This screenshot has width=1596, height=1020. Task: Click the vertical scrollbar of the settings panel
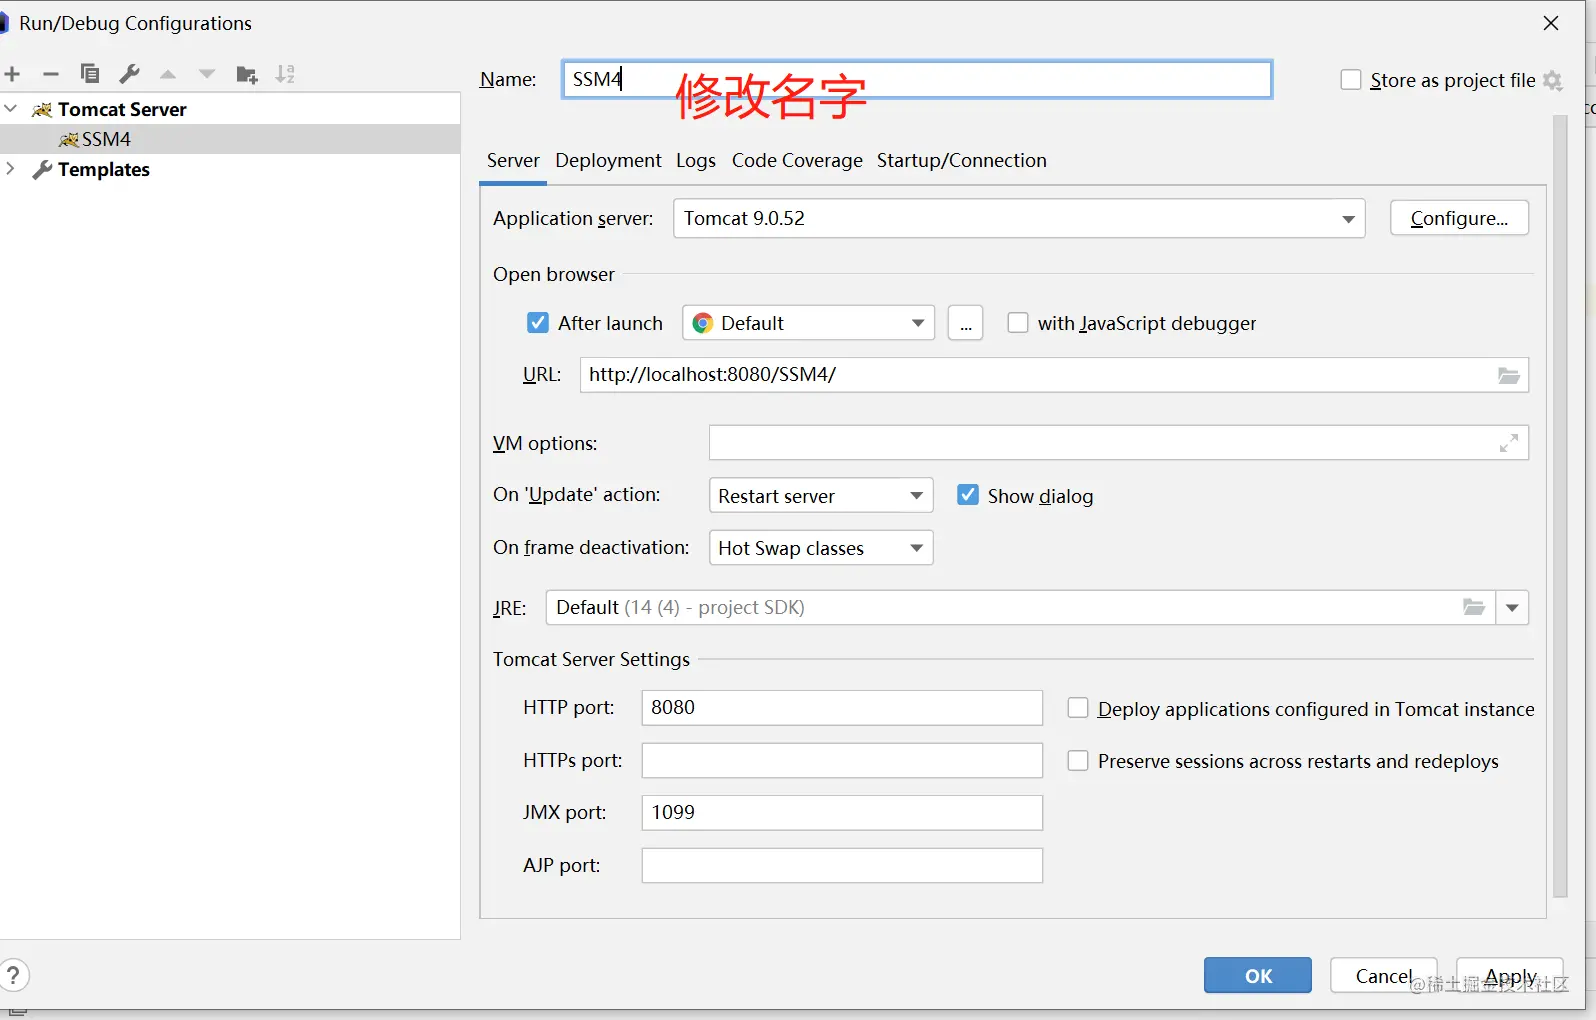click(1560, 506)
